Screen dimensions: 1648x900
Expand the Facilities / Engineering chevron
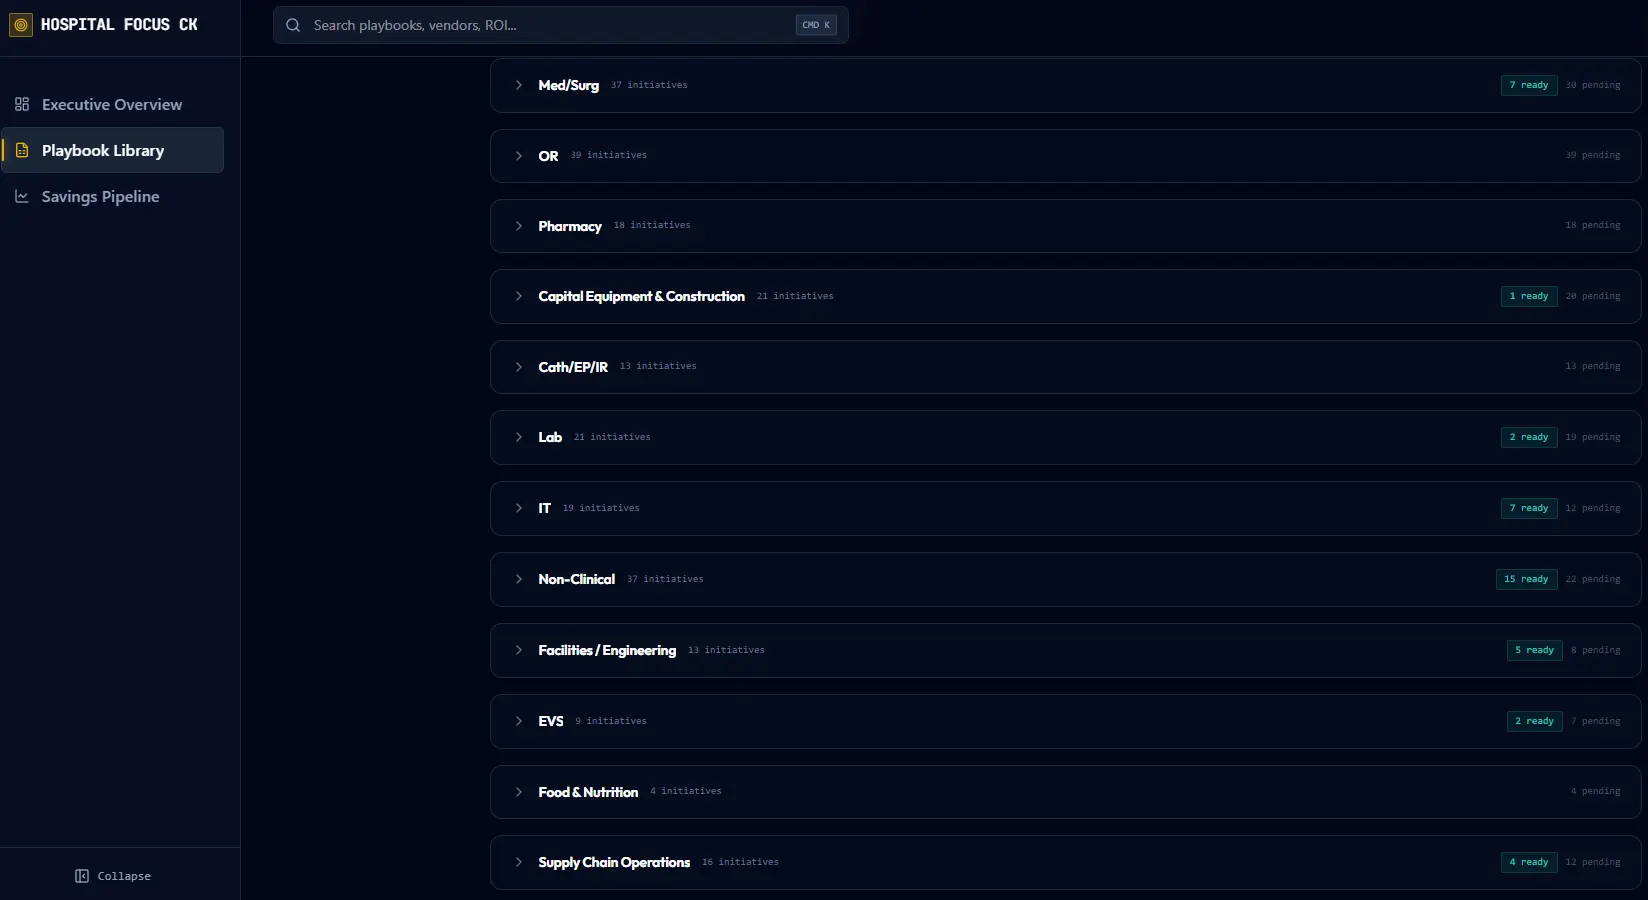click(518, 650)
